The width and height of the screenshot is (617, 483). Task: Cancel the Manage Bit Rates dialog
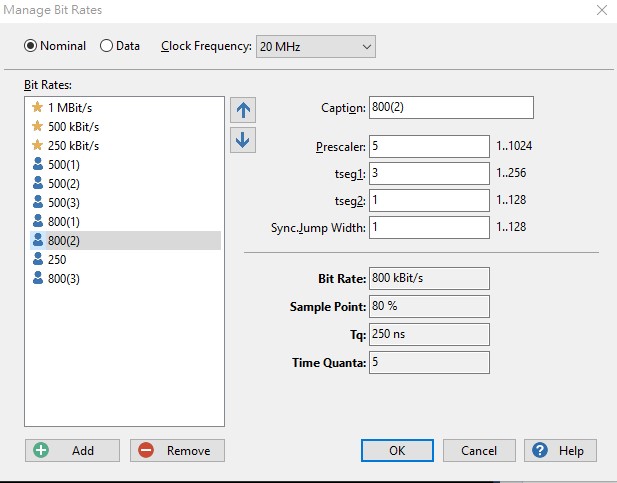[x=479, y=450]
